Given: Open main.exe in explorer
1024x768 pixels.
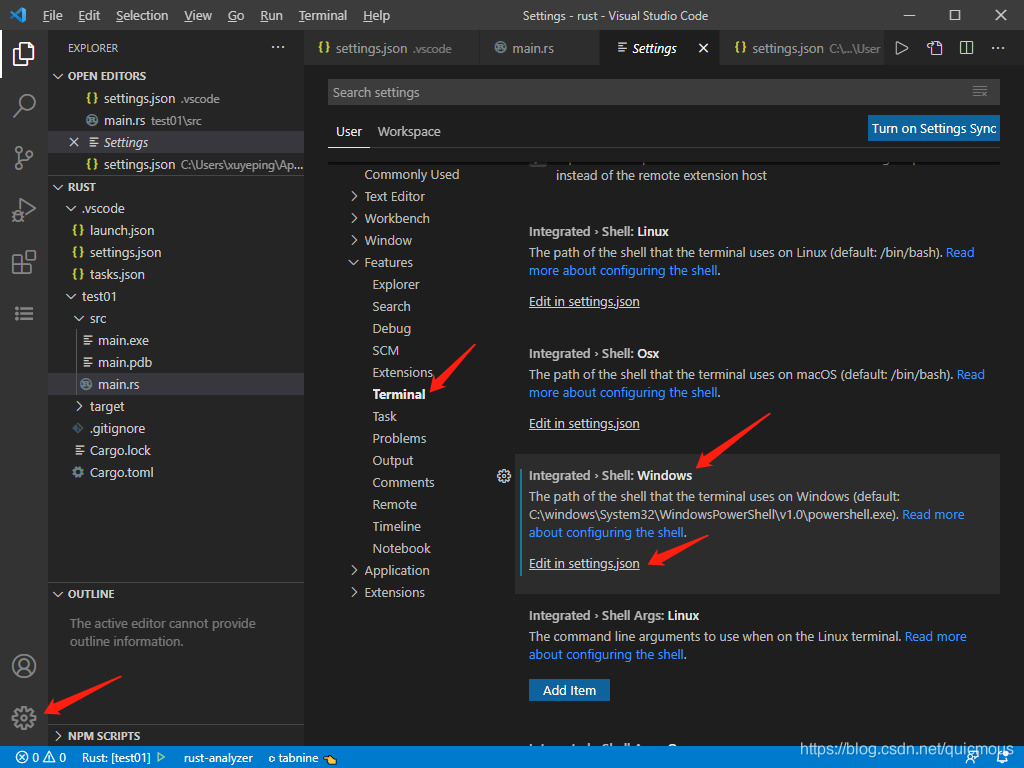Looking at the screenshot, I should tap(123, 340).
